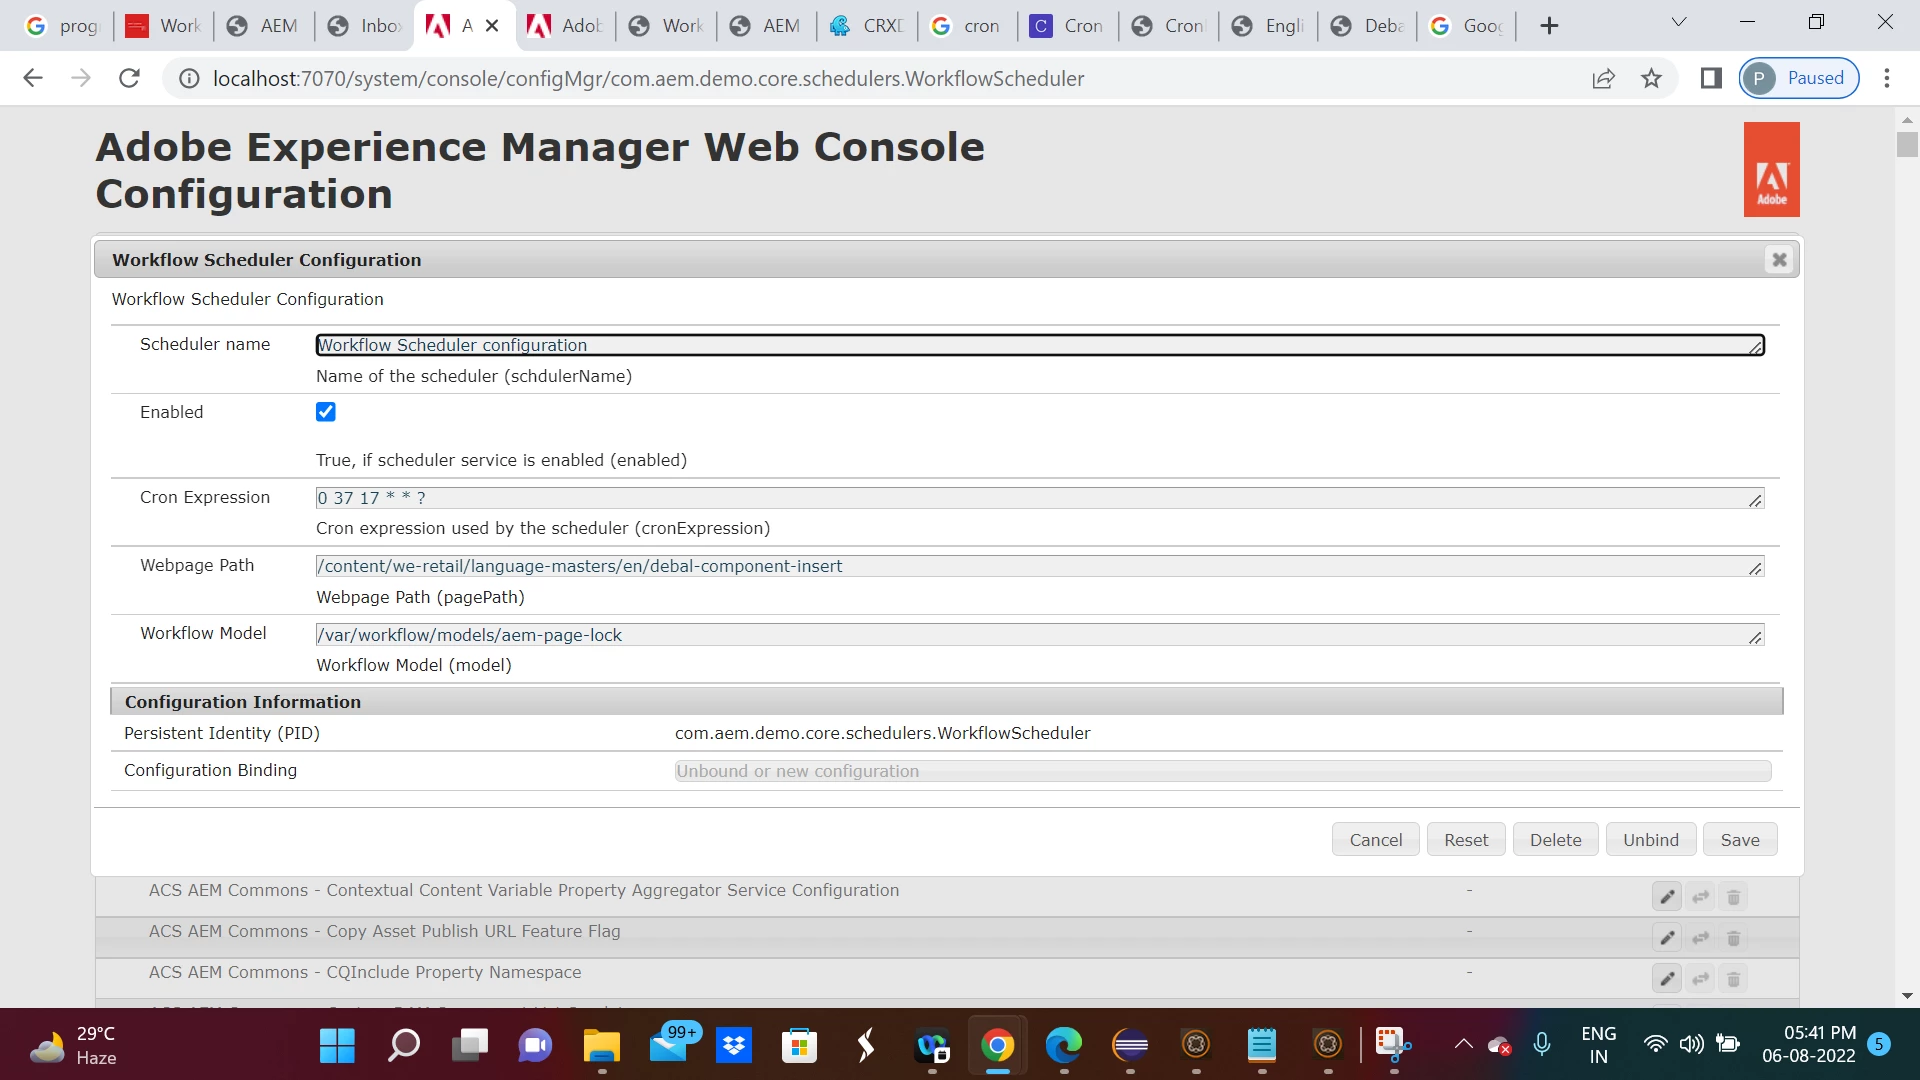Uncheck the Enabled checkbox
Viewport: 1920px width, 1080px height.
[326, 412]
